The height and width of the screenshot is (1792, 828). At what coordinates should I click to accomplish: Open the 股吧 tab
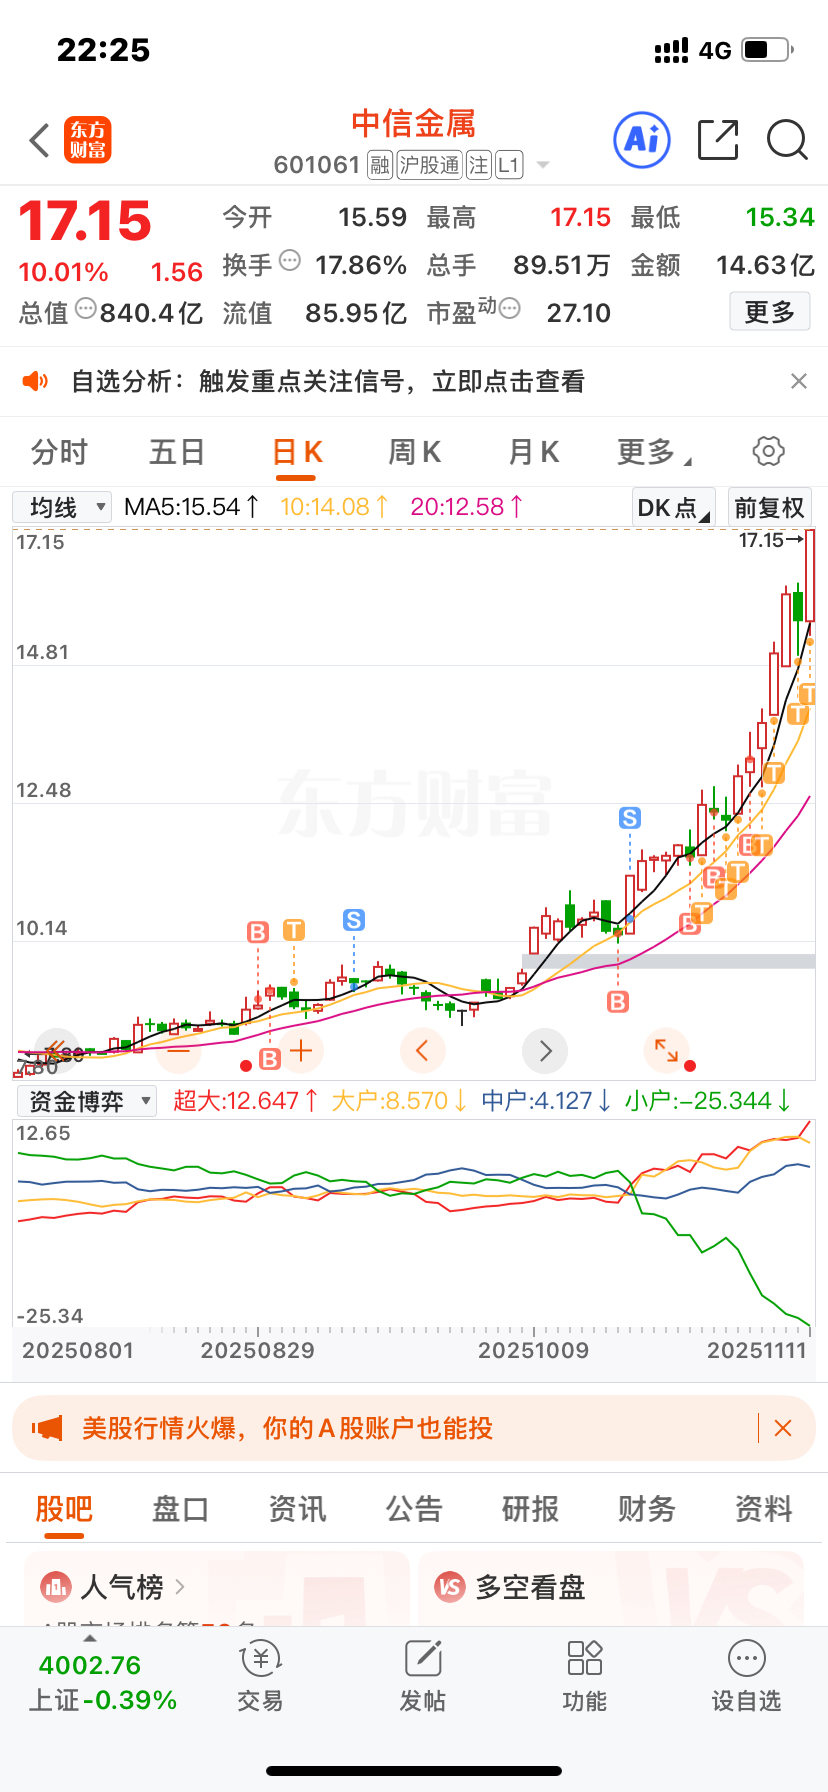pos(64,1509)
